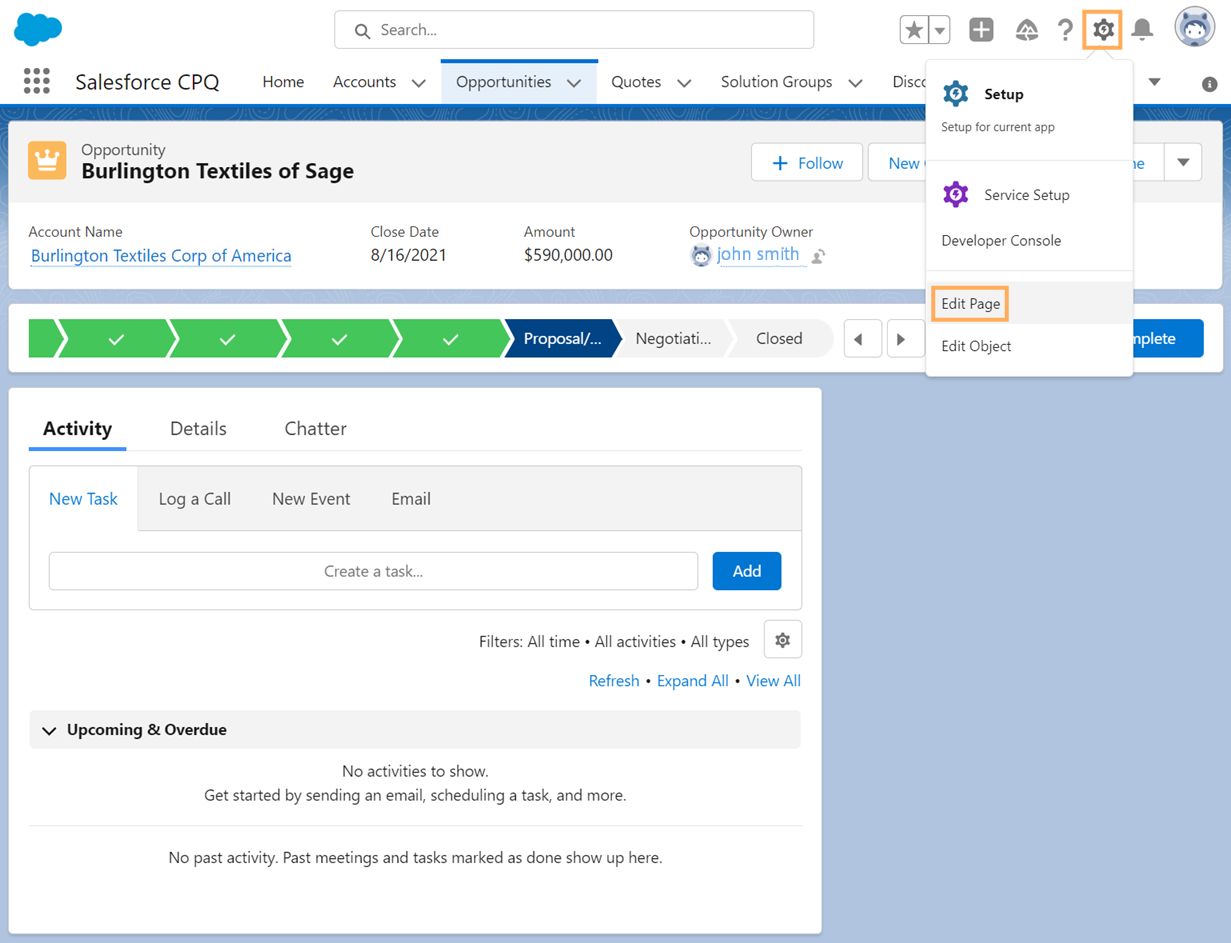
Task: Choose Edit Page from setup menu
Action: coord(1029,303)
